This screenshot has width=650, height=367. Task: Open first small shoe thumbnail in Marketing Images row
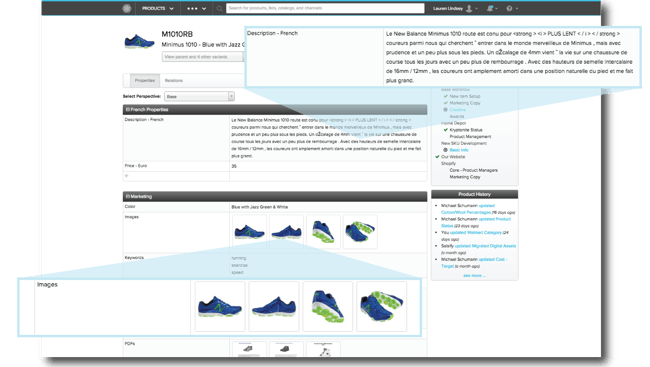[x=249, y=232]
